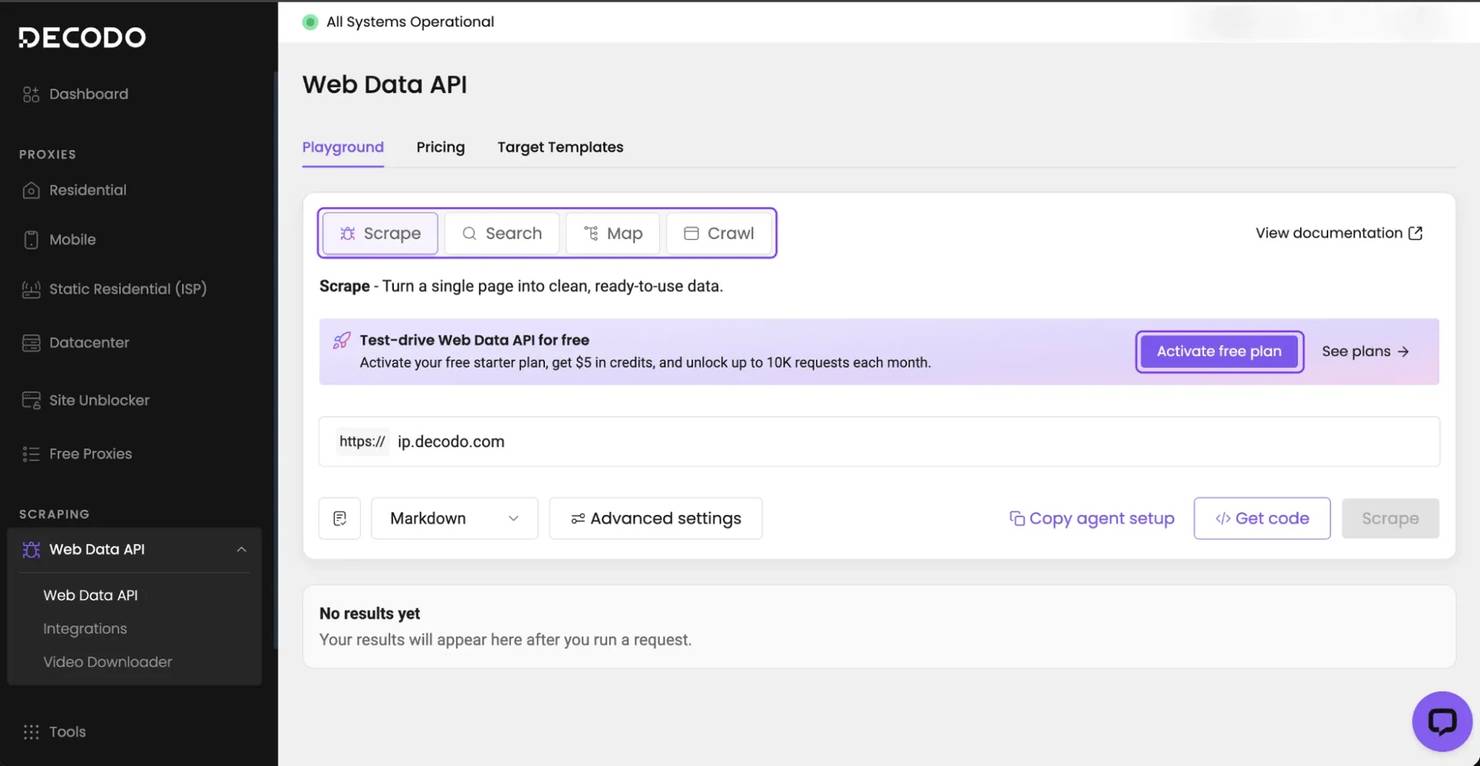This screenshot has height=766, width=1480.
Task: Collapse the Web Data API sidebar group
Action: [241, 550]
